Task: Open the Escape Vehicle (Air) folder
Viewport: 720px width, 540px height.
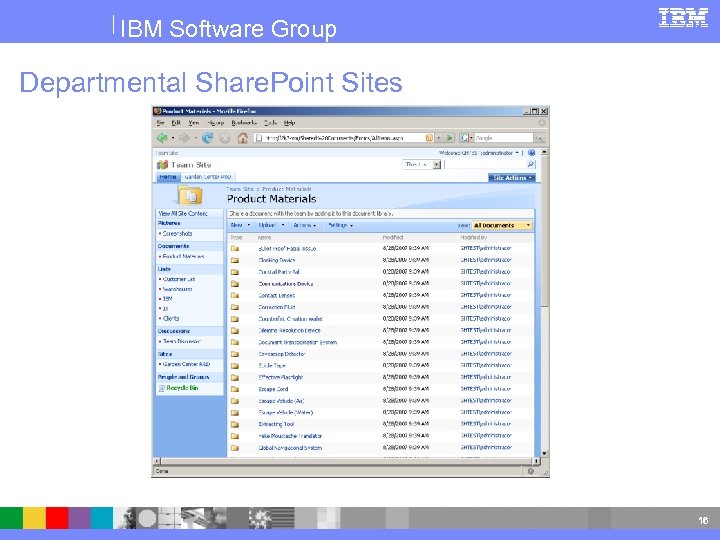Action: pyautogui.click(x=281, y=401)
